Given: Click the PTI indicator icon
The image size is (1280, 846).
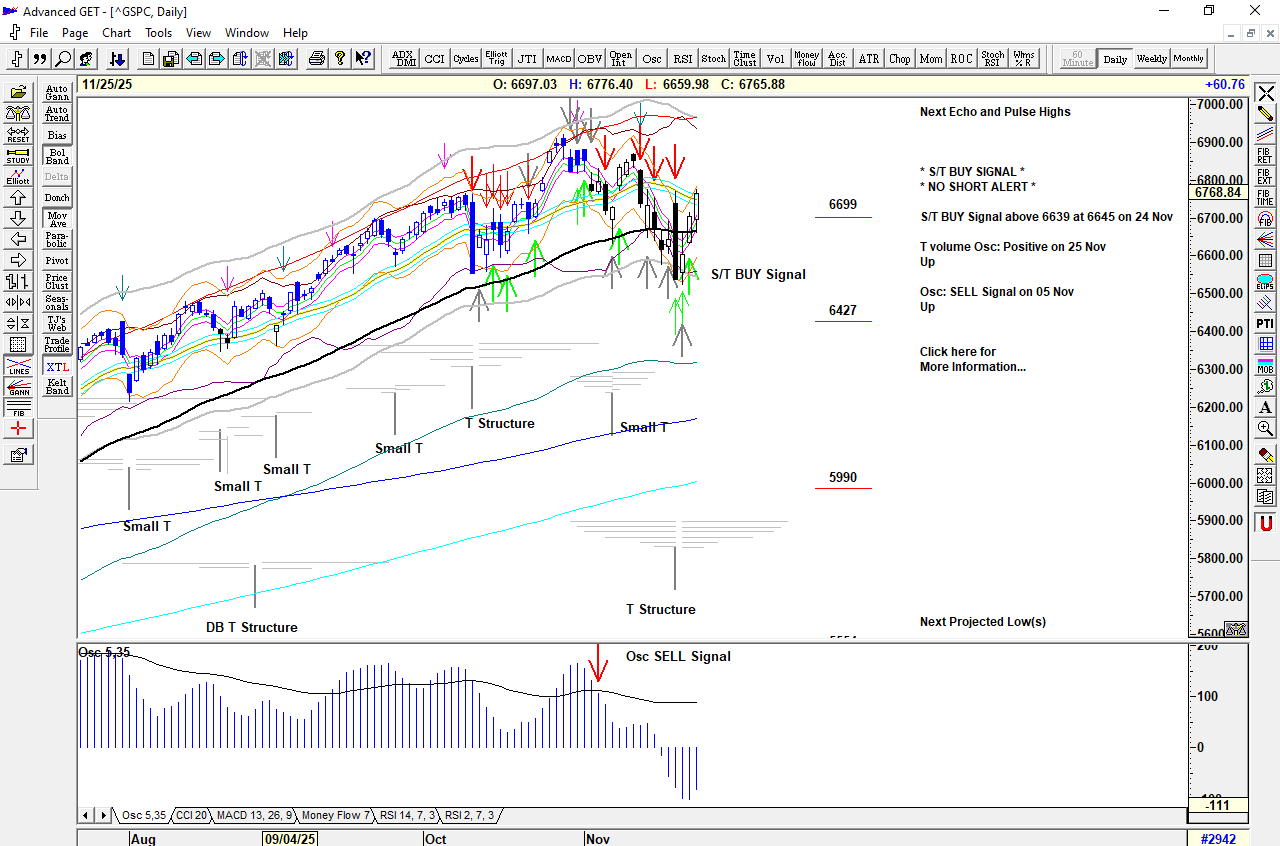Looking at the screenshot, I should (x=1265, y=324).
